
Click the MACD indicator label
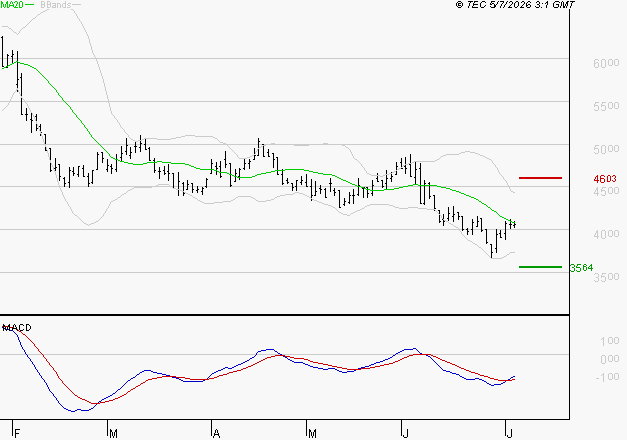pyautogui.click(x=17, y=328)
